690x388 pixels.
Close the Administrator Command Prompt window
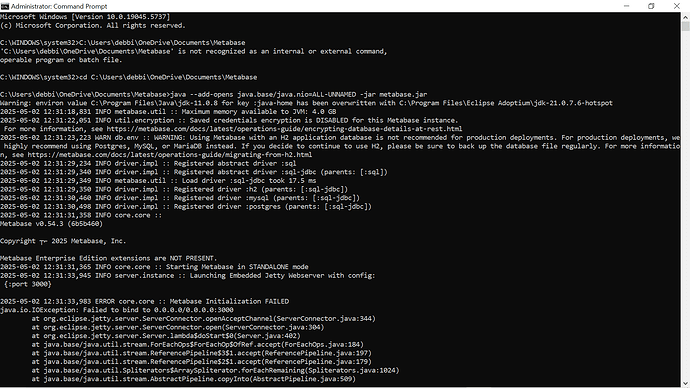(x=677, y=6)
